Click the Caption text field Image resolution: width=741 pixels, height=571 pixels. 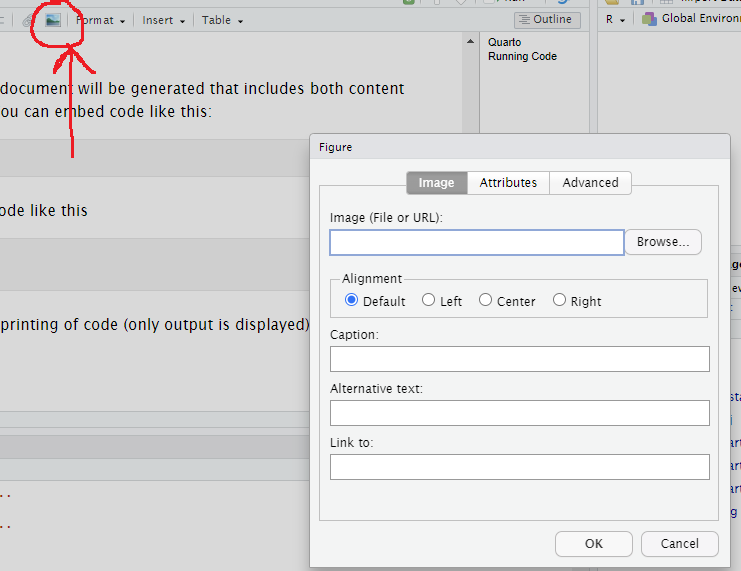[519, 359]
